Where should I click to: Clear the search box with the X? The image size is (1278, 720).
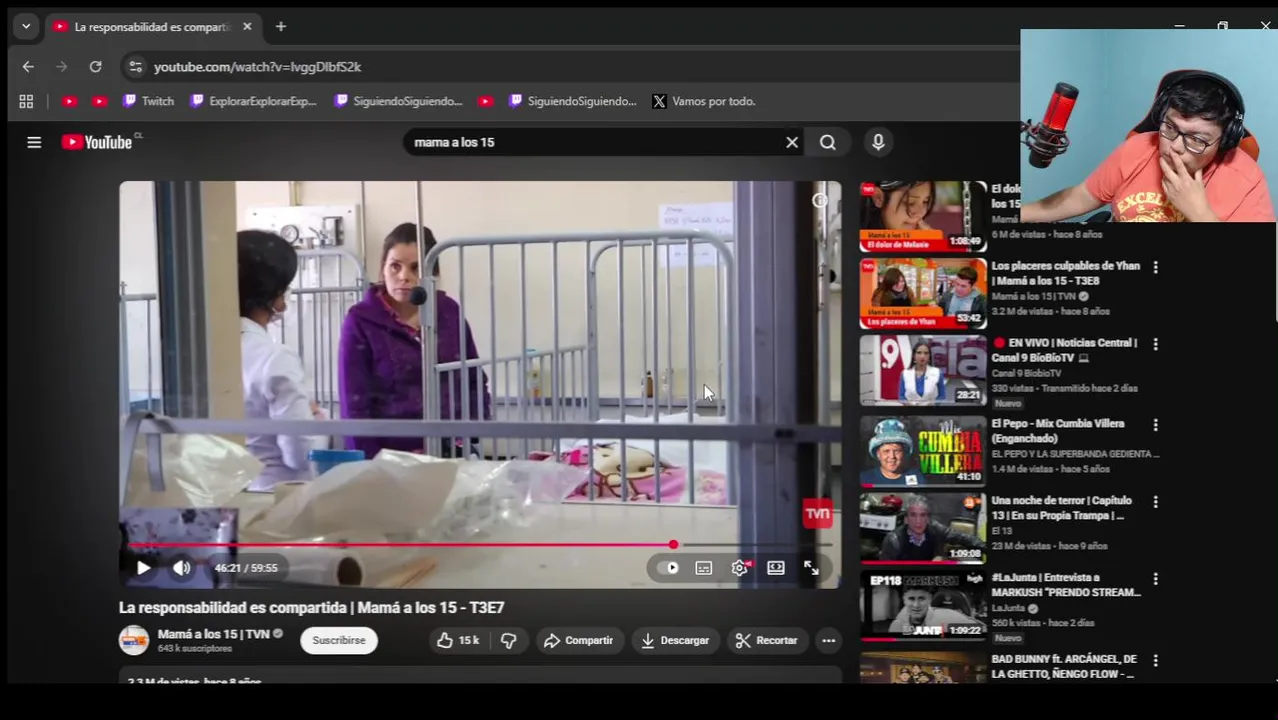792,142
